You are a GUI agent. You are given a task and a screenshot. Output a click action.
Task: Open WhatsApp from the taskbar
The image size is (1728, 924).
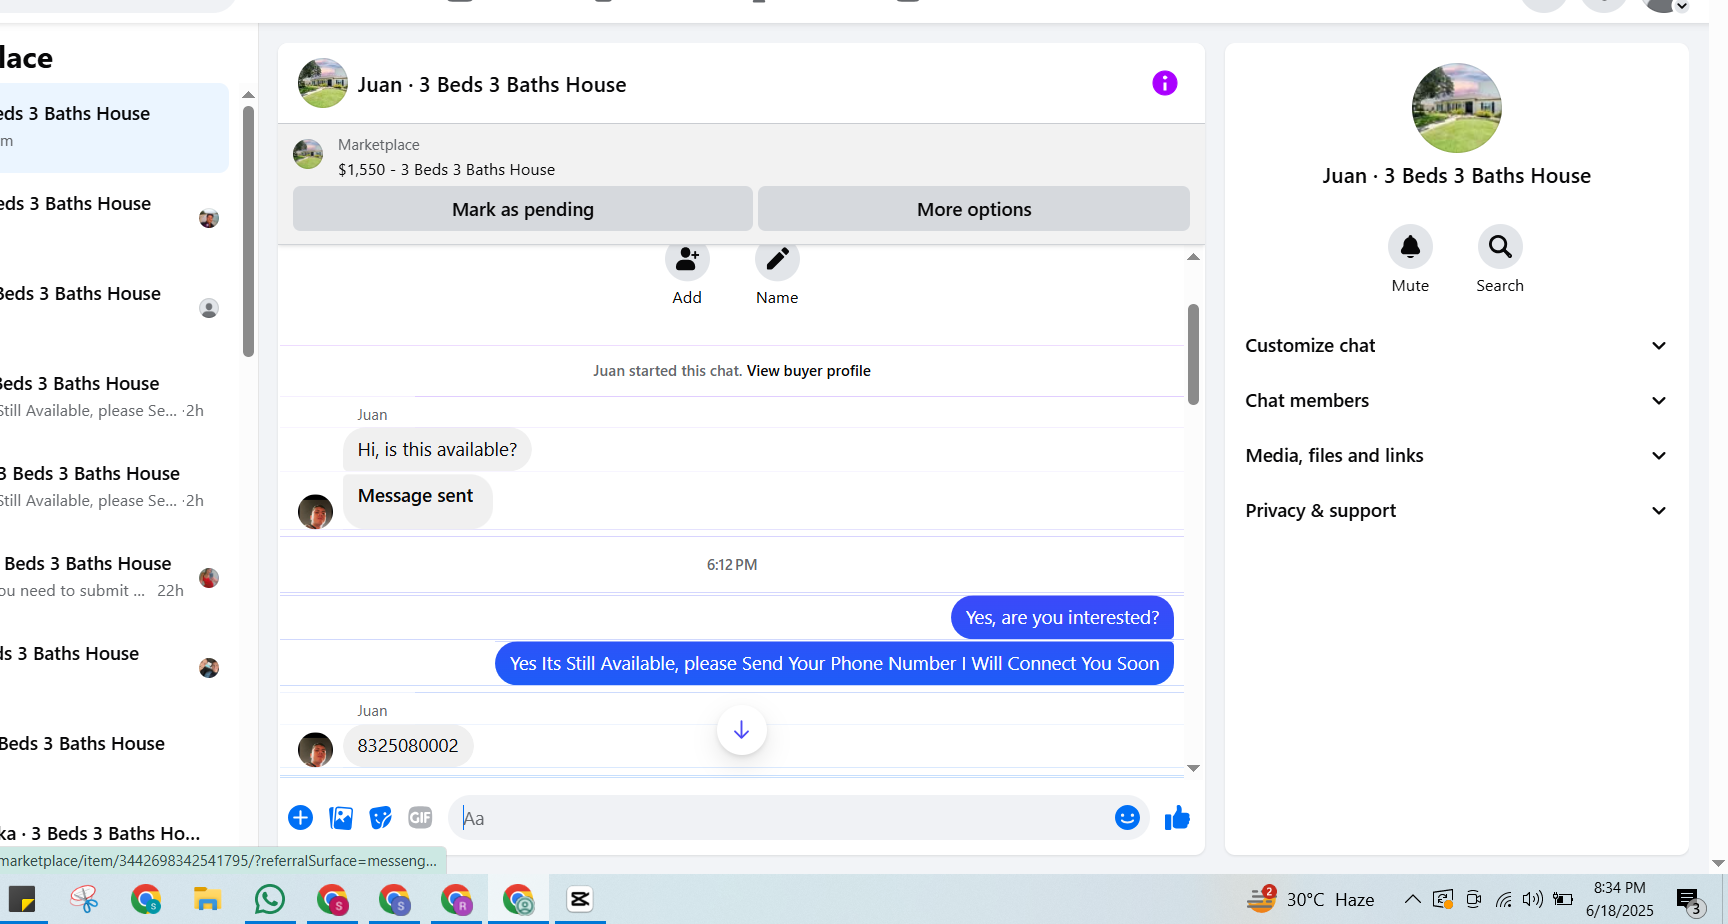pos(270,899)
